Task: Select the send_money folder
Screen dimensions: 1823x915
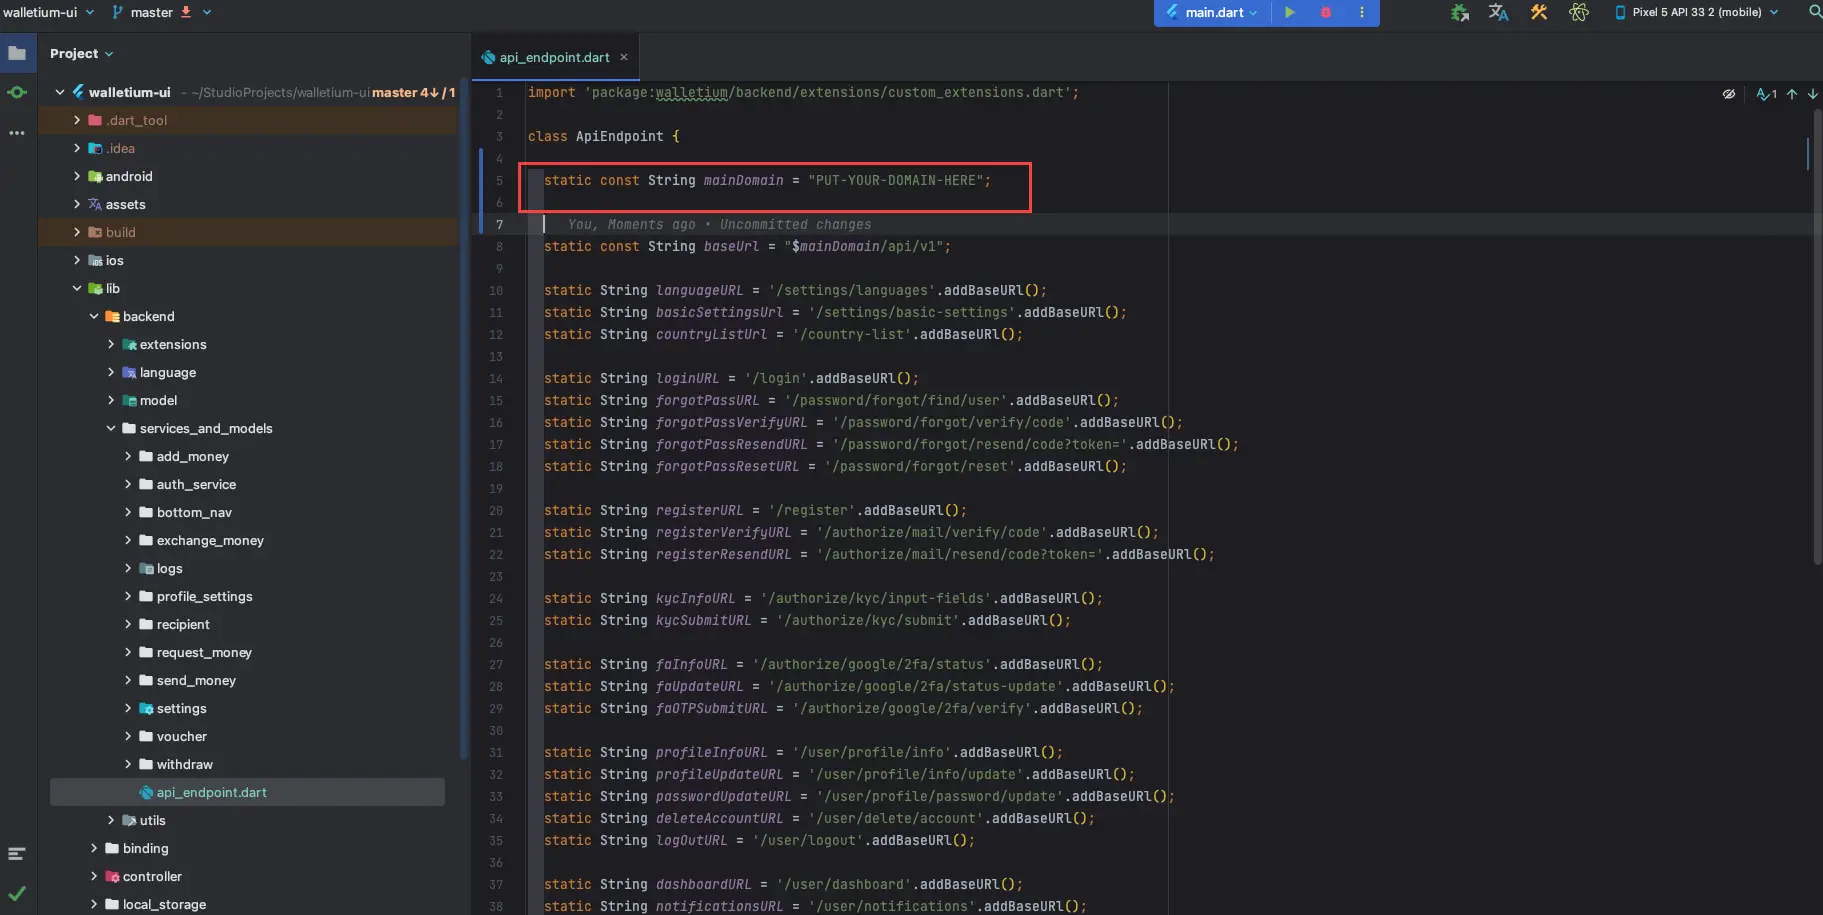Action: (x=196, y=680)
